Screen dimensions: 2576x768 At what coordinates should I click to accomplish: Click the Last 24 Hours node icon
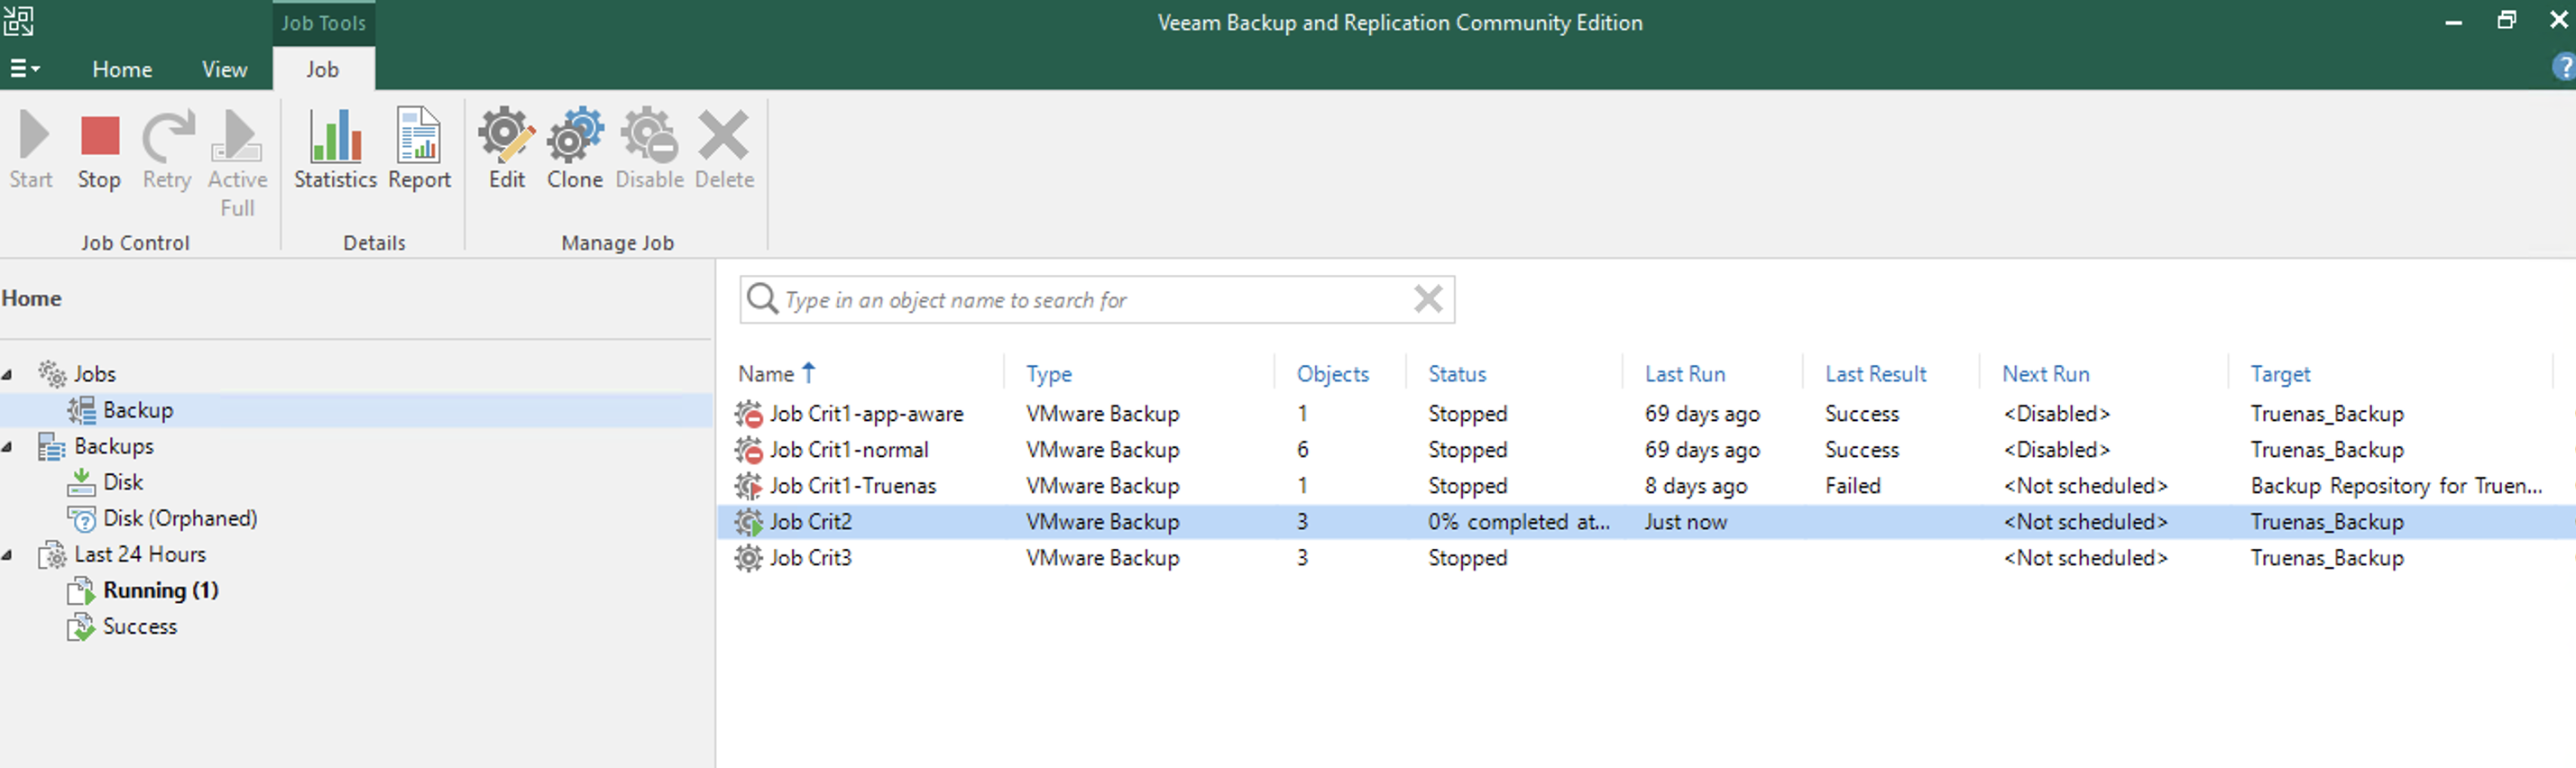coord(53,554)
